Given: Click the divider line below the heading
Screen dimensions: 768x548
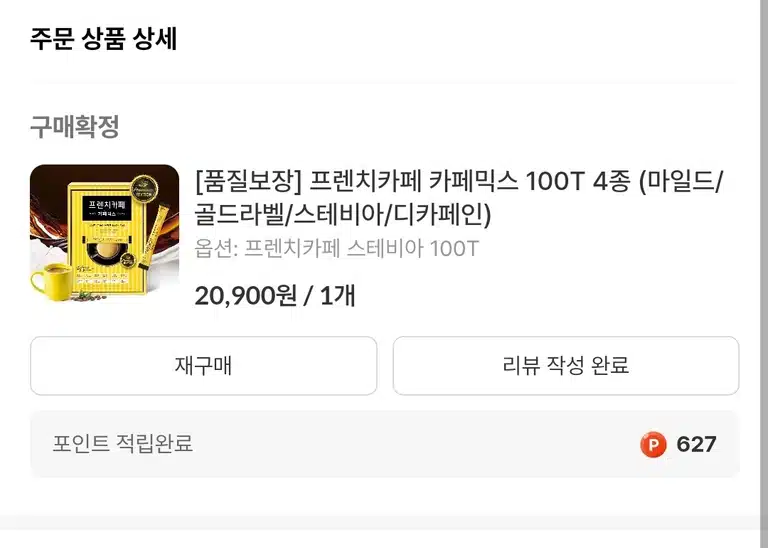Looking at the screenshot, I should pyautogui.click(x=384, y=80).
